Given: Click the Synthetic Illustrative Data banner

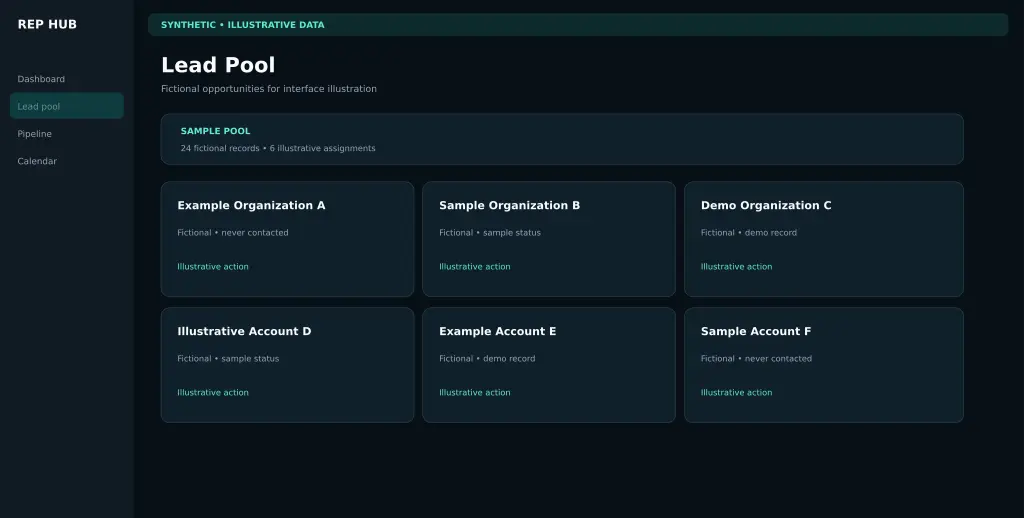Looking at the screenshot, I should click(578, 25).
